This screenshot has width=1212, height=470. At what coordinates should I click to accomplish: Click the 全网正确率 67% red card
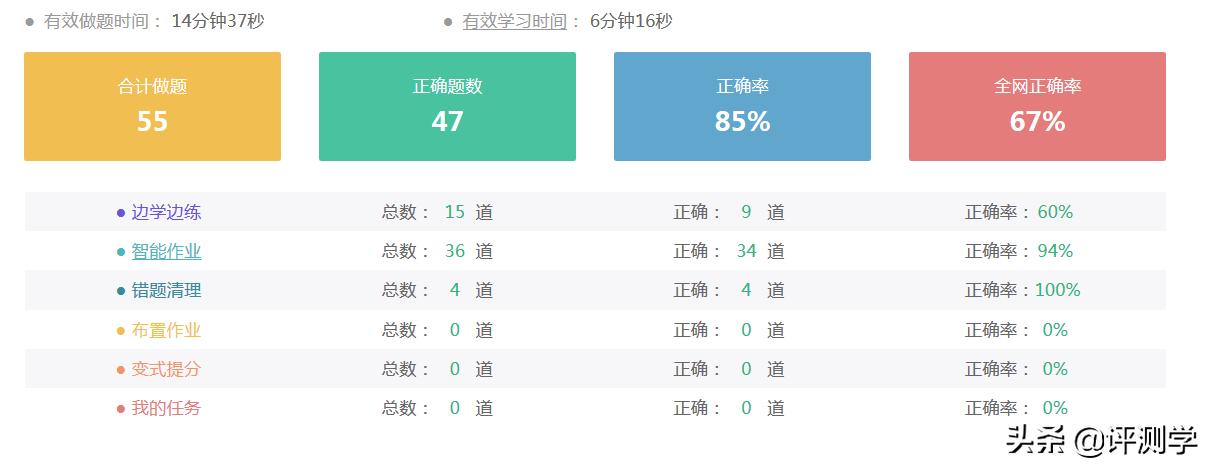1037,106
